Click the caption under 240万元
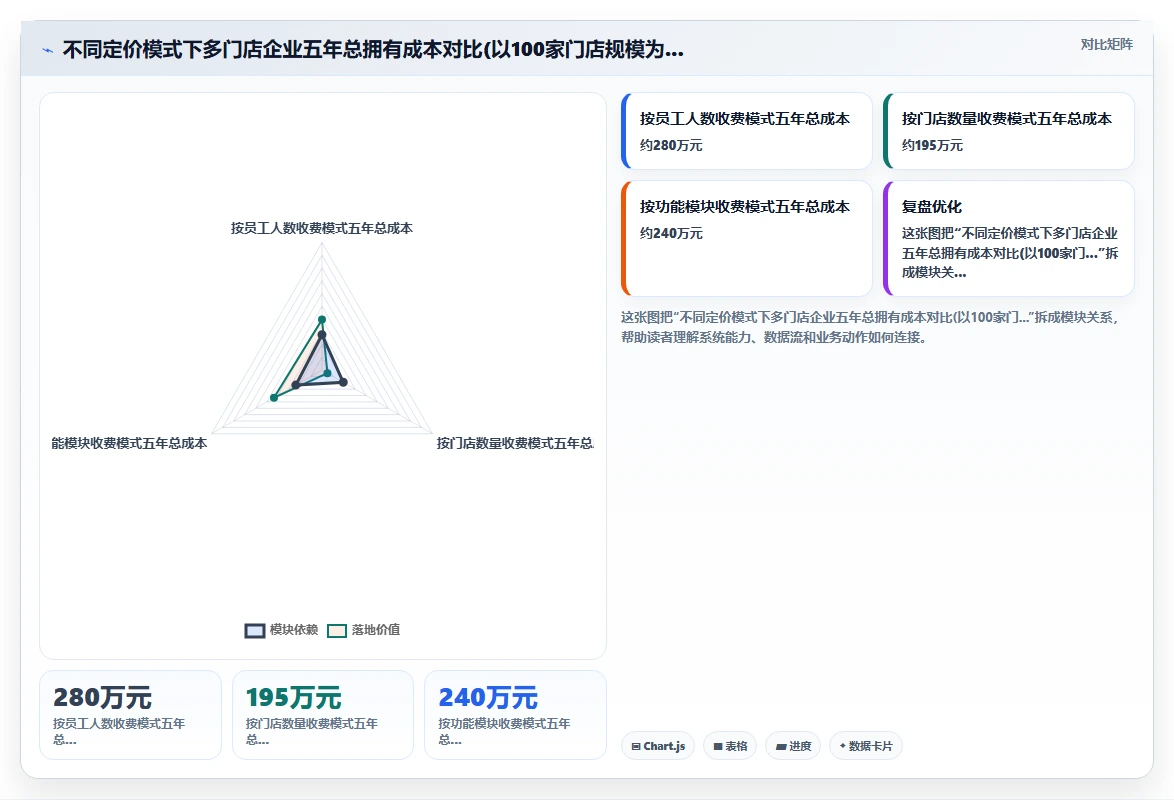Viewport: 1174px width, 800px height. tap(504, 731)
